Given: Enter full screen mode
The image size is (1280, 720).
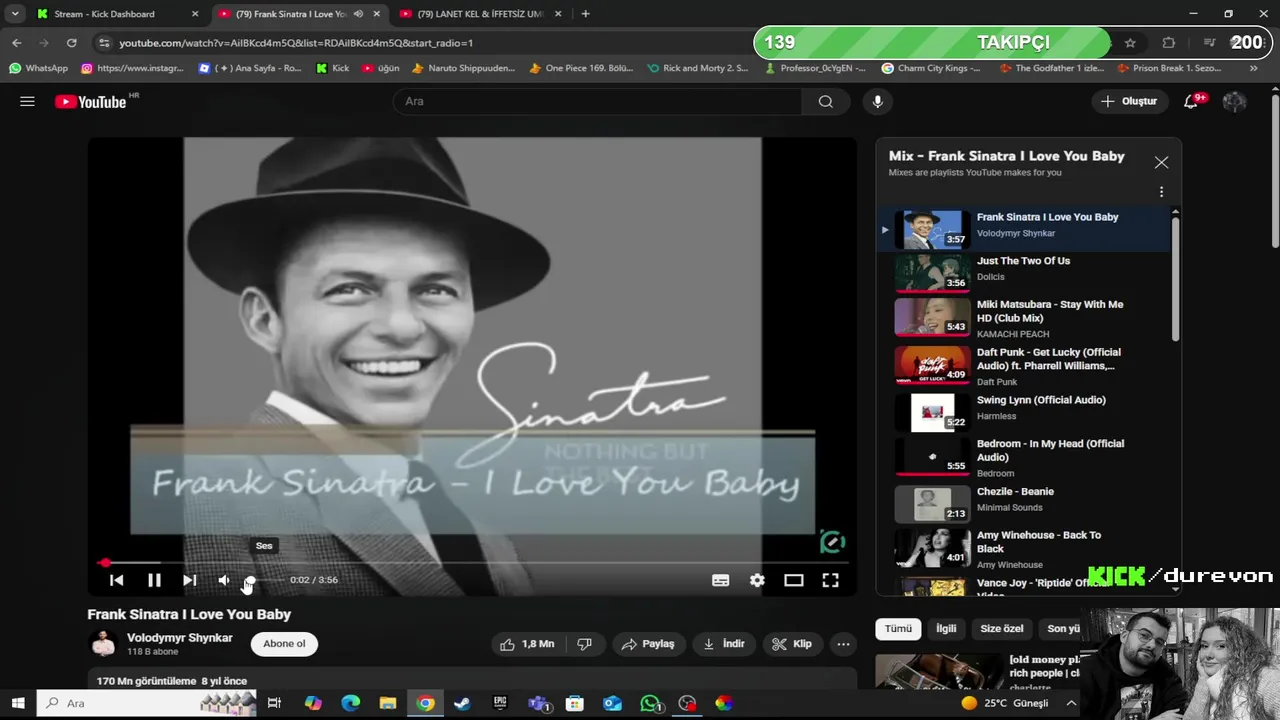Looking at the screenshot, I should click(830, 580).
